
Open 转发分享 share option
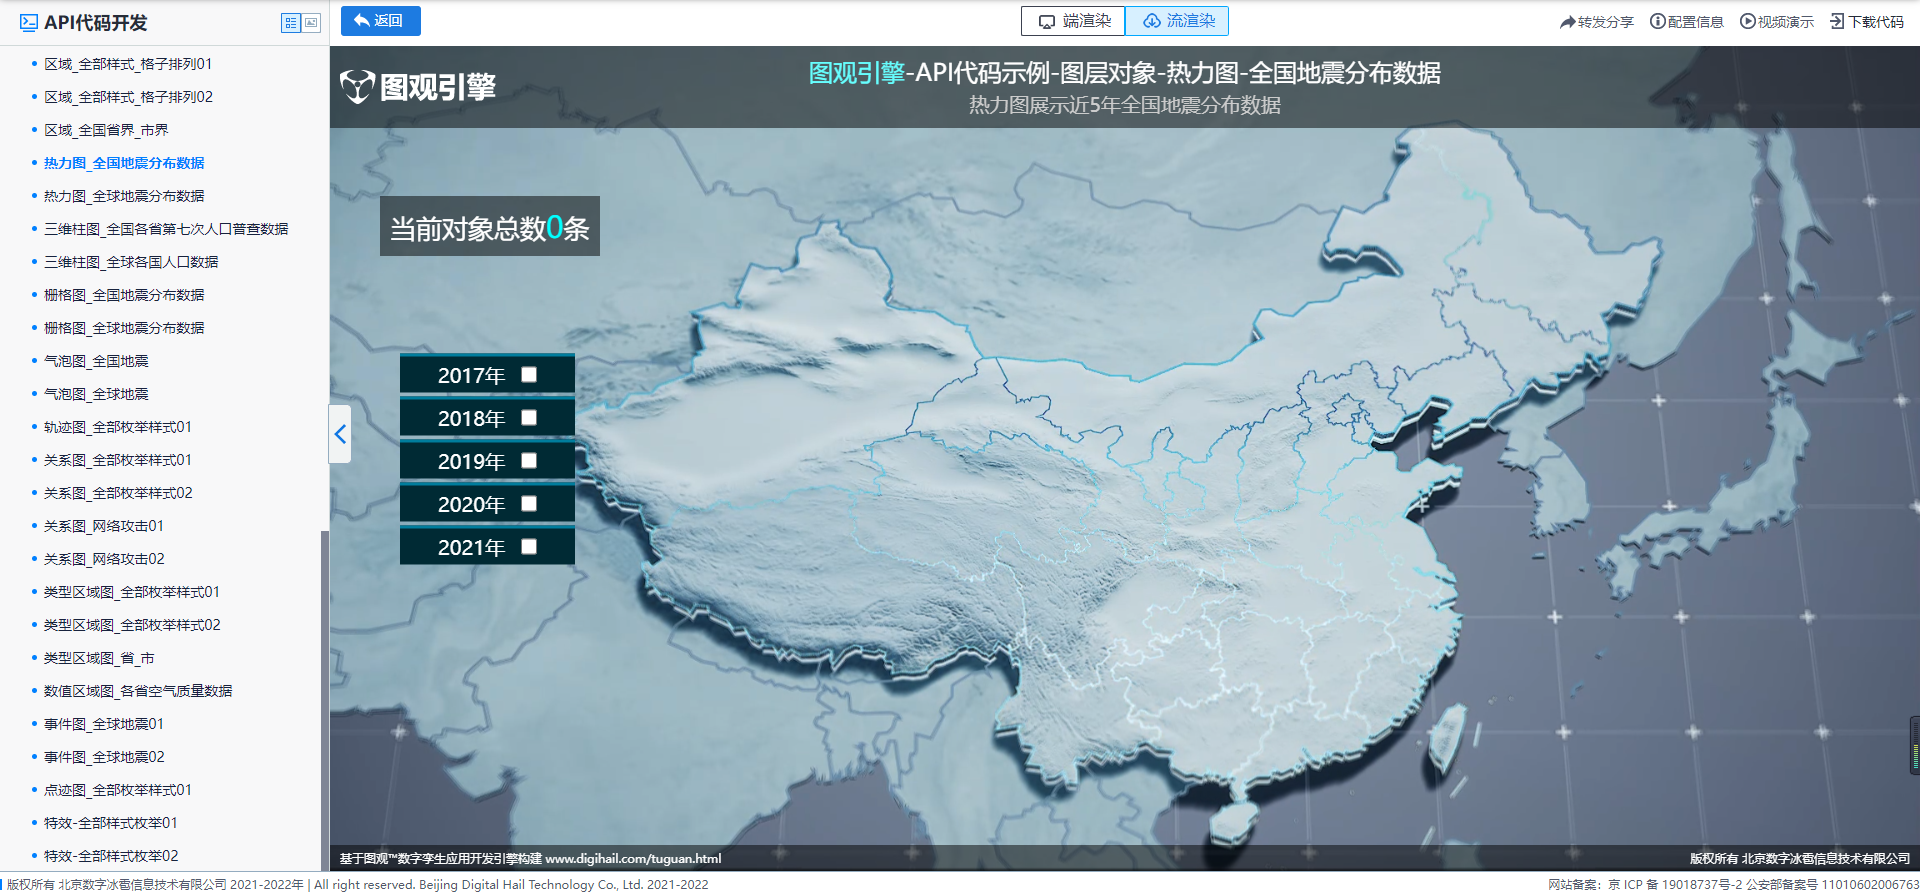[1596, 22]
